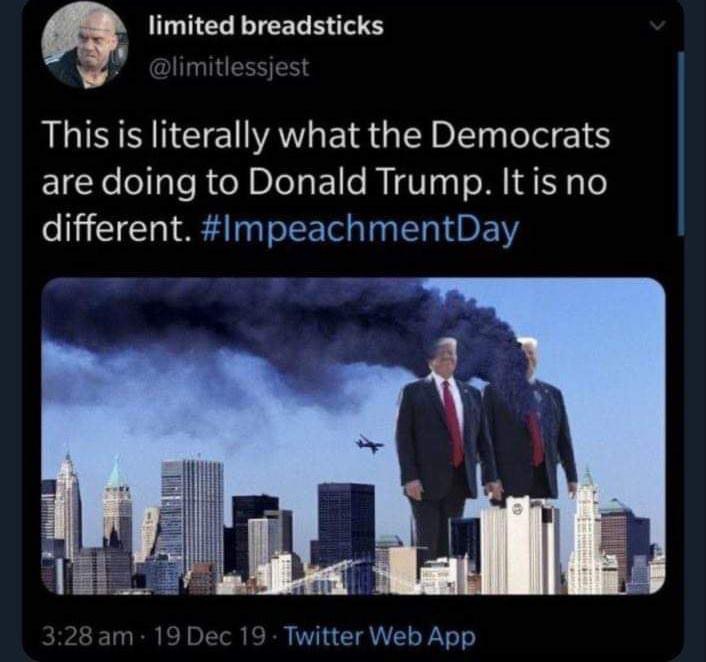Open the tweet options chevron menu
The width and height of the screenshot is (706, 662).
pos(658,27)
